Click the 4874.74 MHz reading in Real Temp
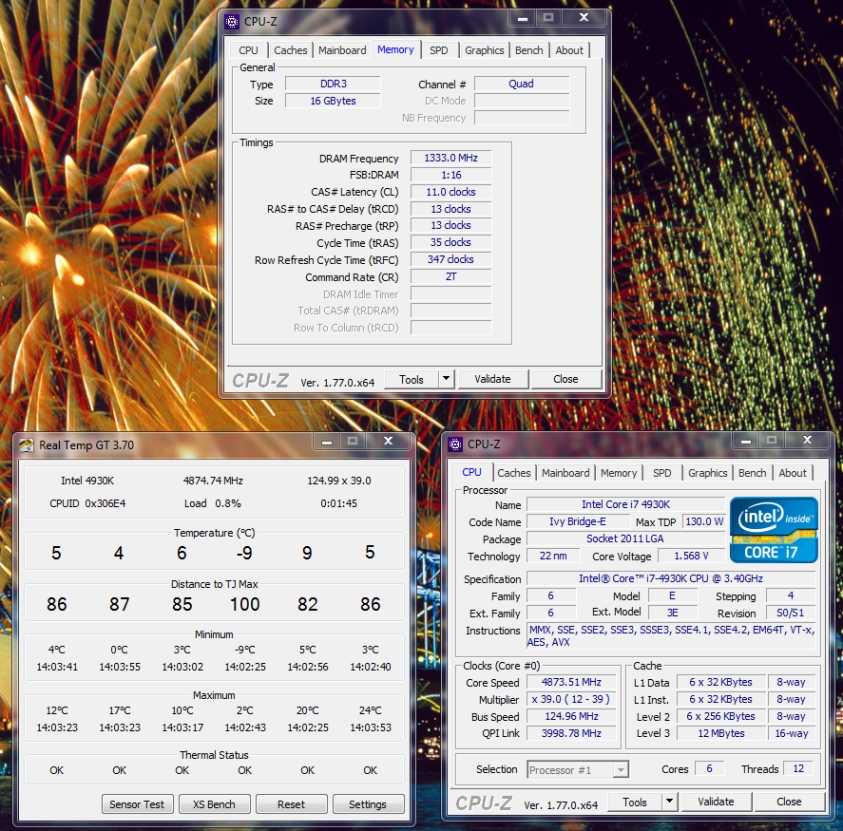The height and width of the screenshot is (831, 843). click(x=213, y=481)
